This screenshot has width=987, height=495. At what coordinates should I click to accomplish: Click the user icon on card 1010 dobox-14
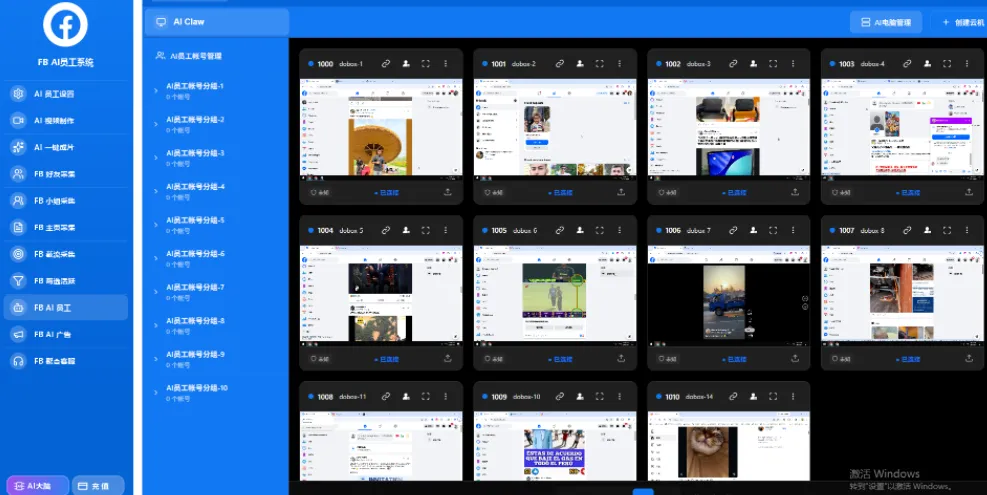click(x=753, y=397)
